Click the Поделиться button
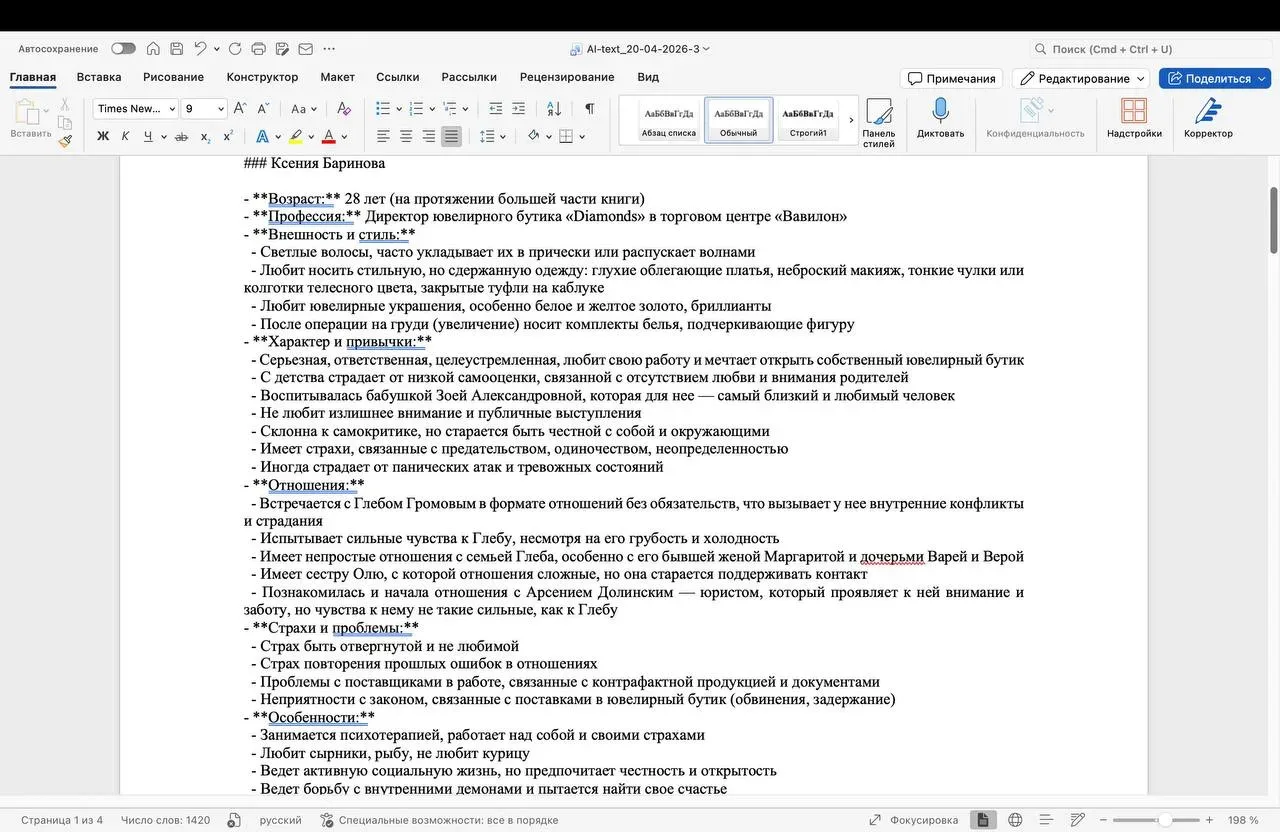The height and width of the screenshot is (832, 1280). coord(1214,78)
